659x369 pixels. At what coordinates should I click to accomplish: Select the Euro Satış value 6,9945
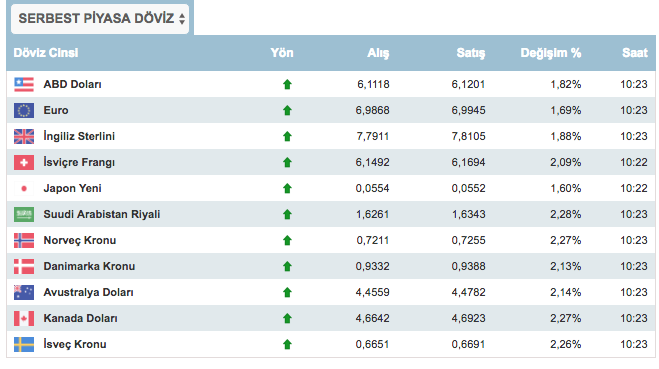[469, 111]
